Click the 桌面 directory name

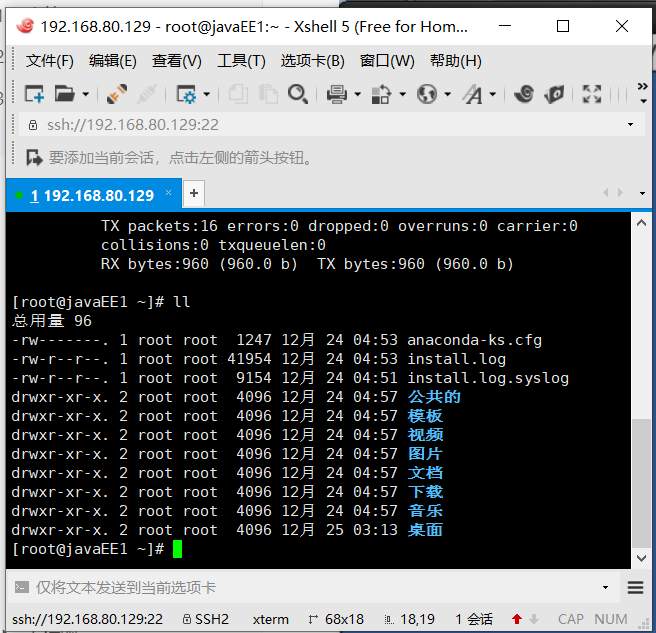425,530
